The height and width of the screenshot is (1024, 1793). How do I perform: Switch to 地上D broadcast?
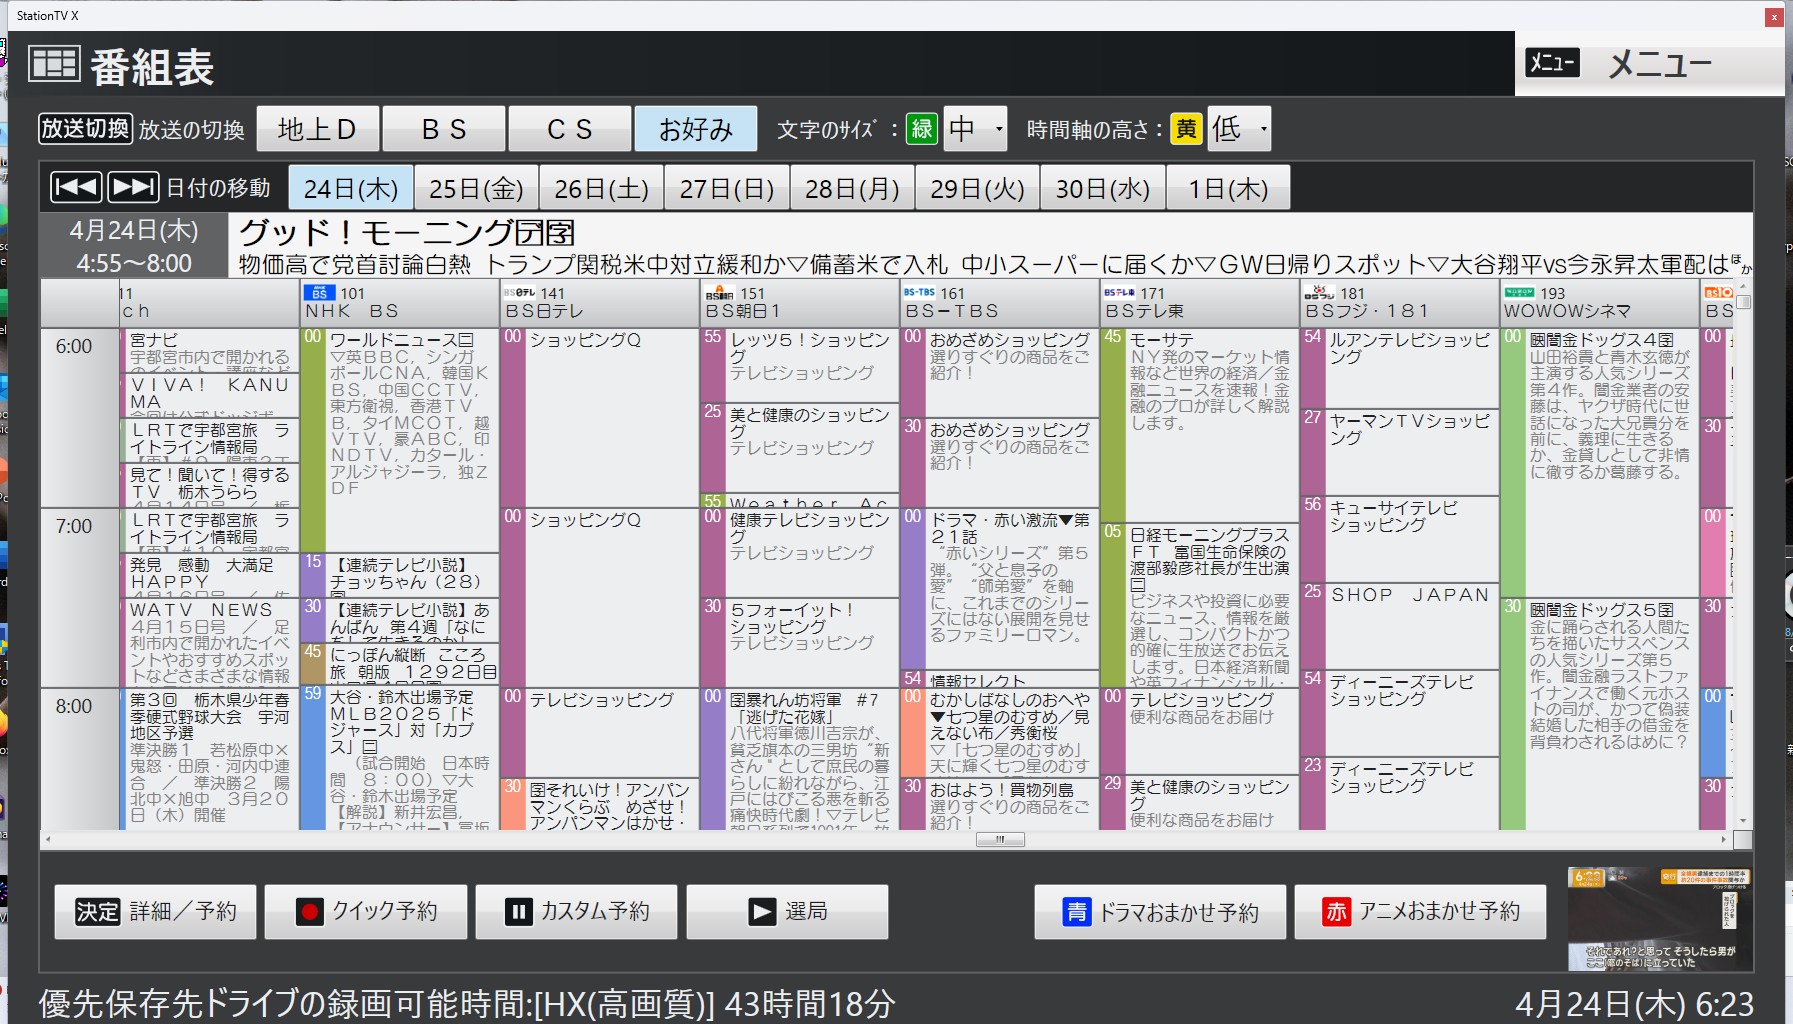click(x=317, y=129)
